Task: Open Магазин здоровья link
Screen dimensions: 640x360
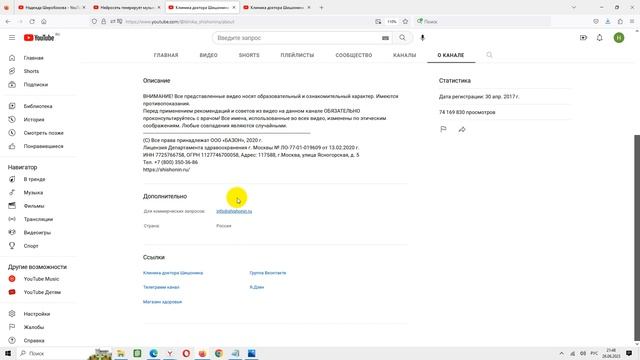Action: click(162, 302)
